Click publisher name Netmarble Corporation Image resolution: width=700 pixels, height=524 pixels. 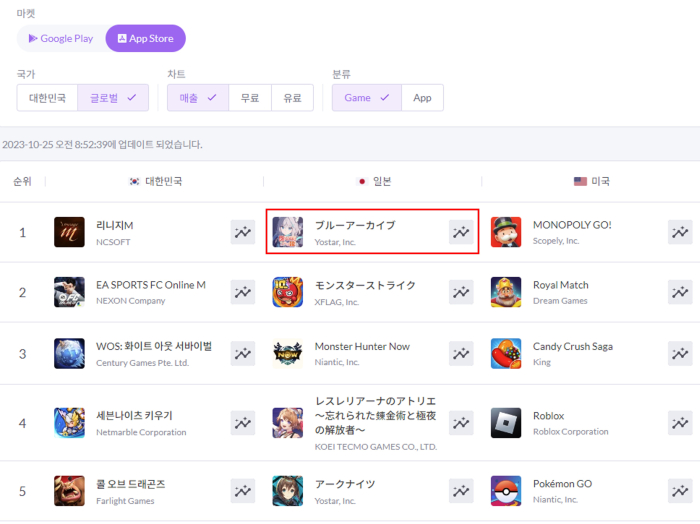click(x=141, y=432)
